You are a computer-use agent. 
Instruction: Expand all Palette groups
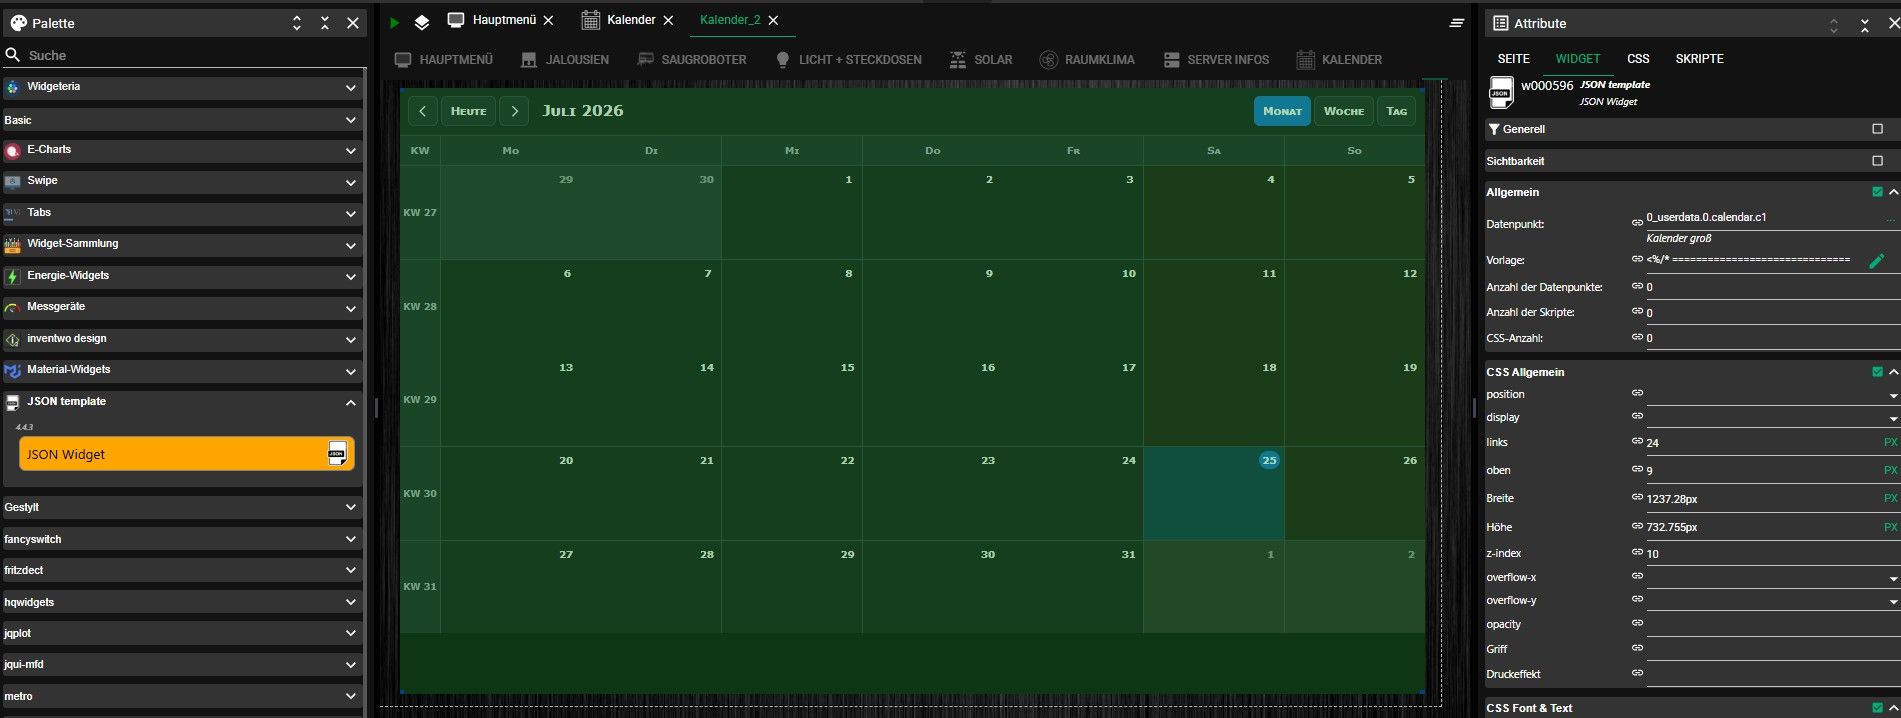pyautogui.click(x=297, y=22)
